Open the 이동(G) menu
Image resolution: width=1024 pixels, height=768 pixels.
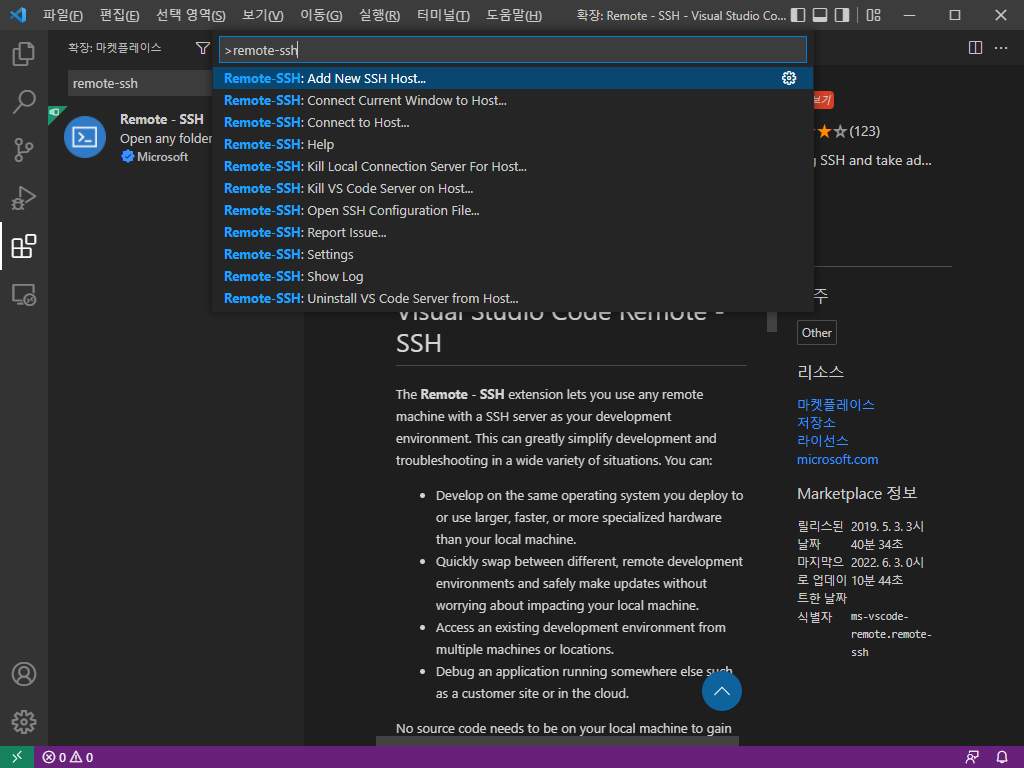tap(321, 15)
